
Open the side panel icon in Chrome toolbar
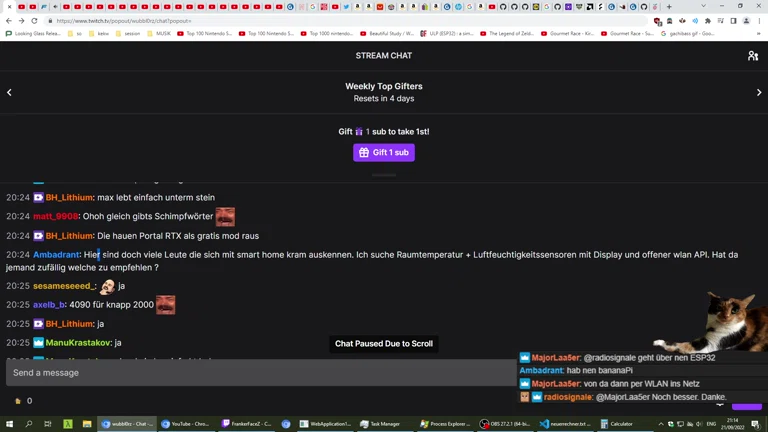click(733, 21)
